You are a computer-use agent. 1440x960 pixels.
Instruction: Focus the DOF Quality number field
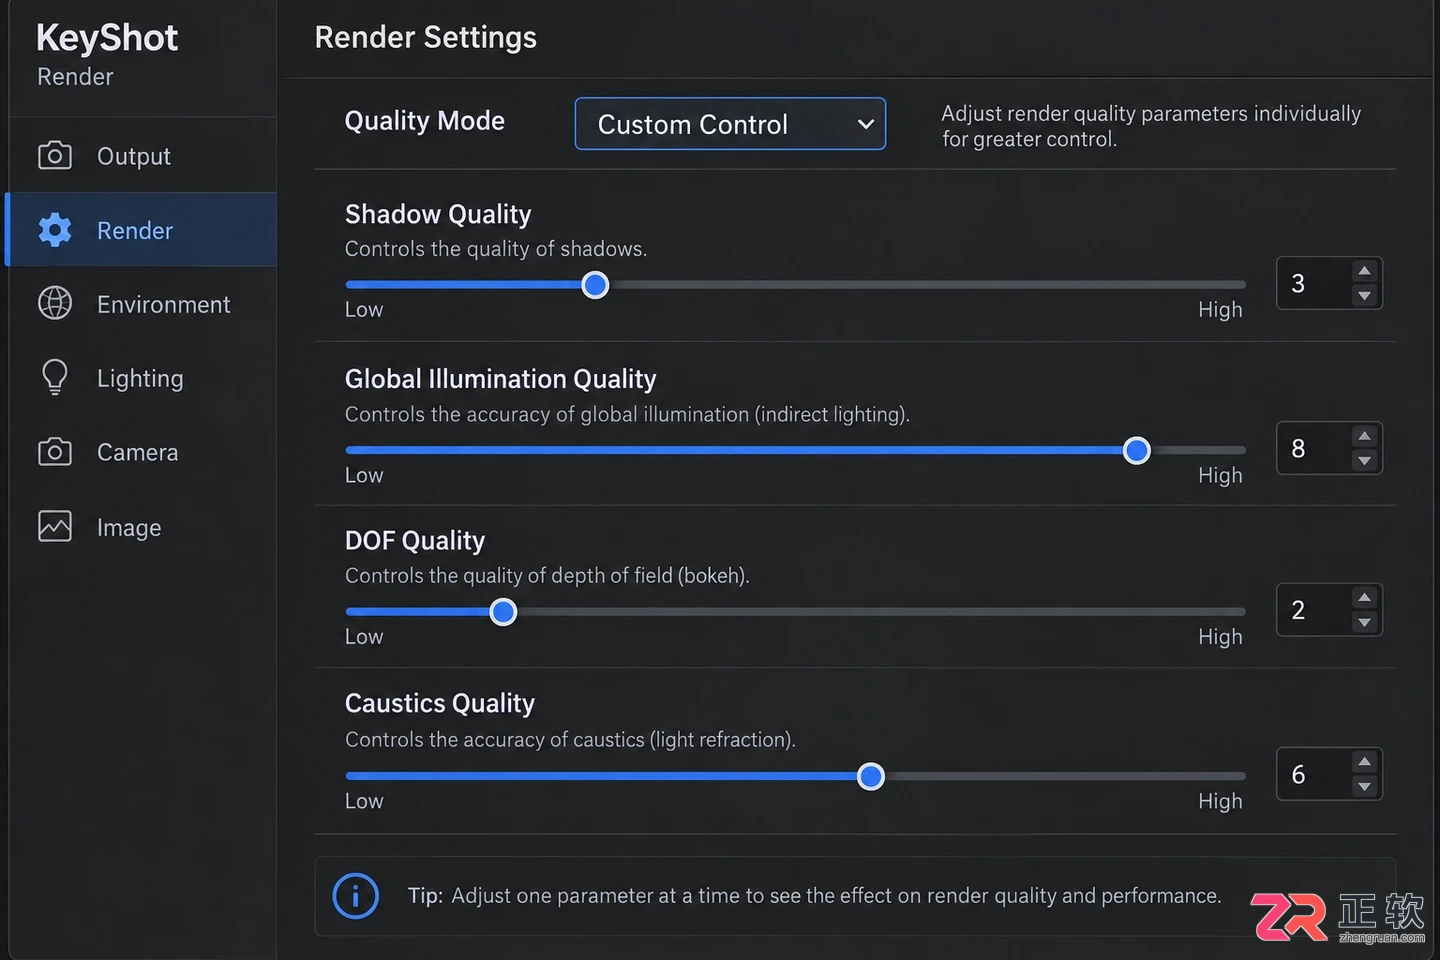click(x=1313, y=610)
